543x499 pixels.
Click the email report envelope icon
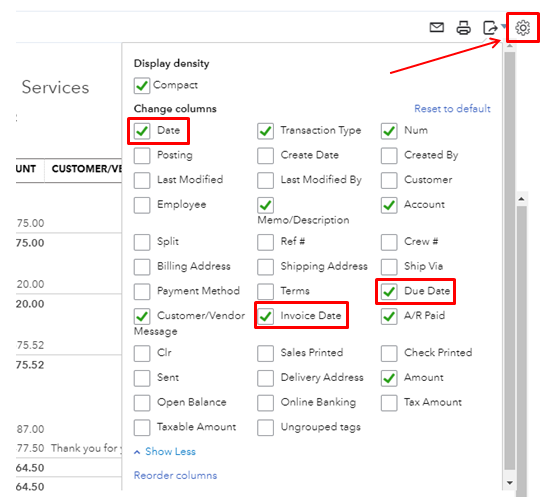coord(437,27)
